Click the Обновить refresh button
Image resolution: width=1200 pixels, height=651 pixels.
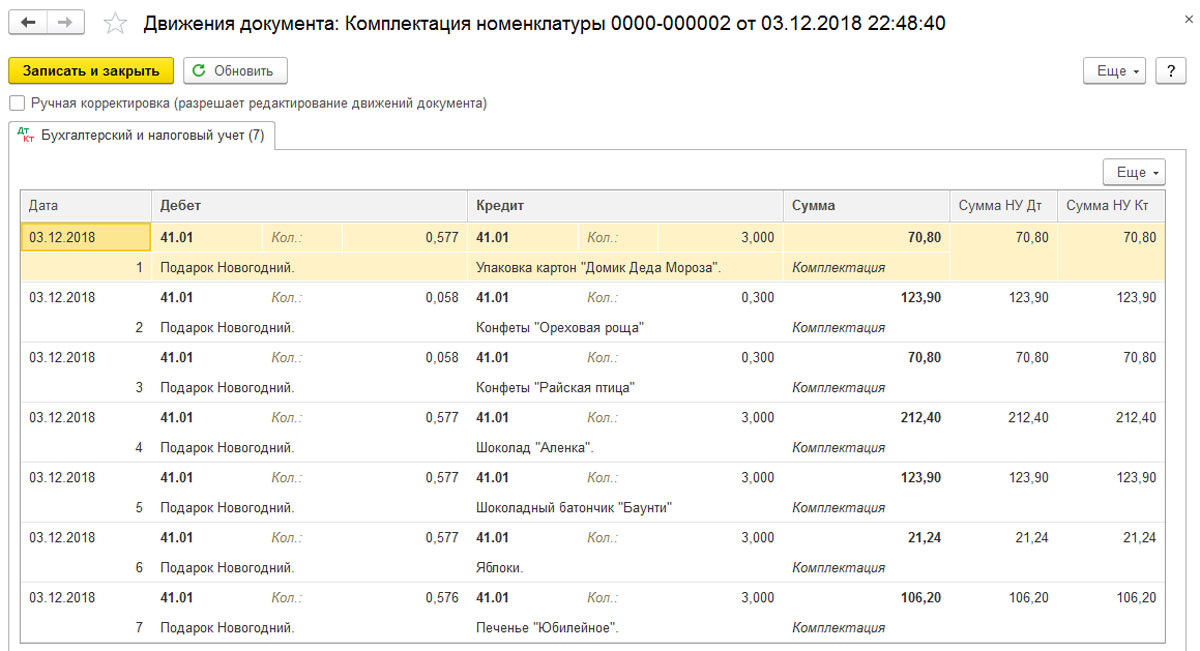pos(235,71)
